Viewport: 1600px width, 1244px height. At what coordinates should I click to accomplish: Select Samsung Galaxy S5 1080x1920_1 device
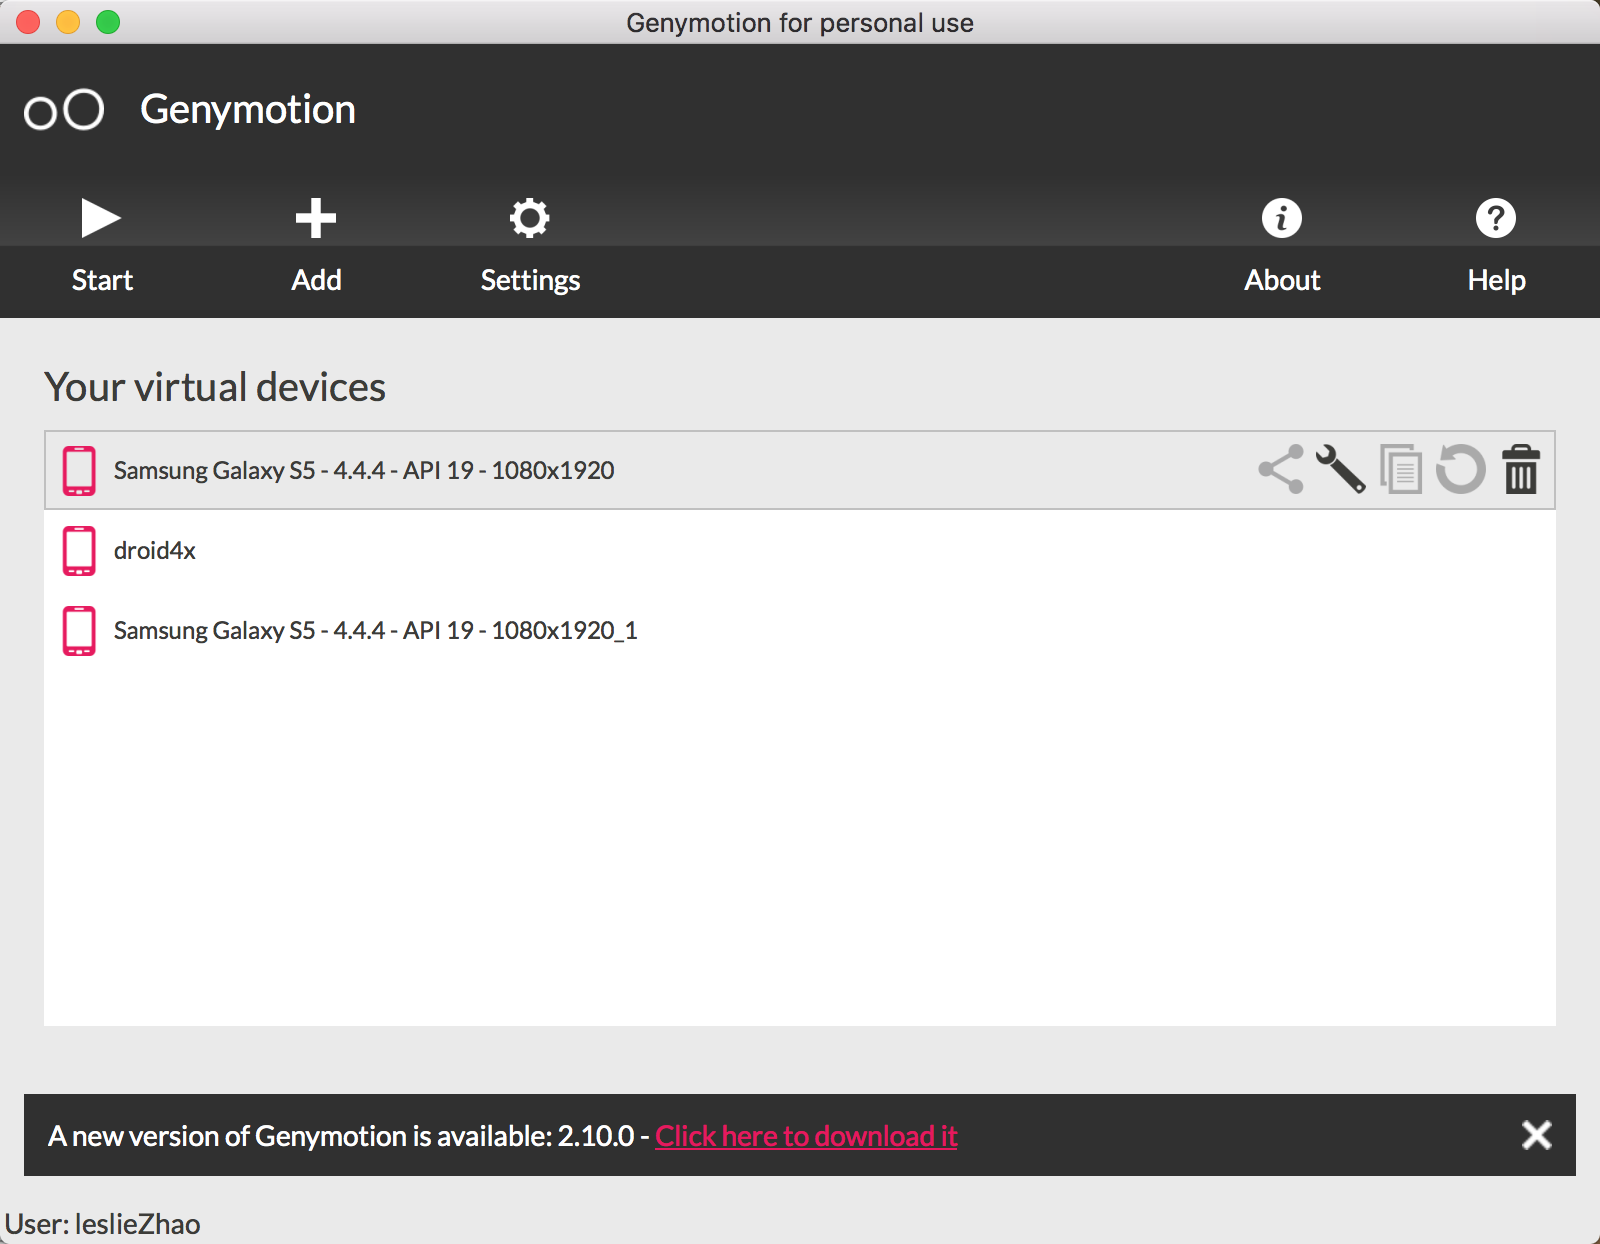click(799, 630)
